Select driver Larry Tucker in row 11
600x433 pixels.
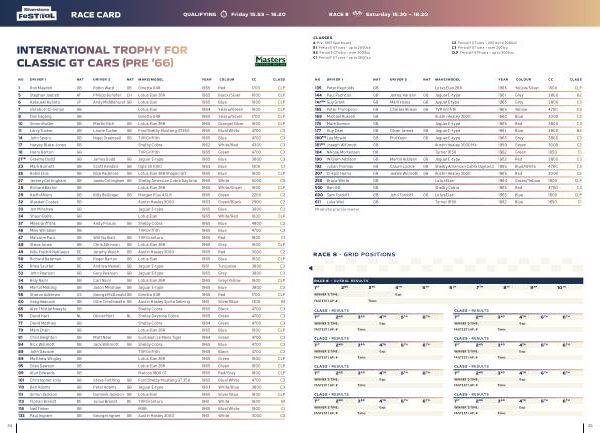click(x=41, y=131)
